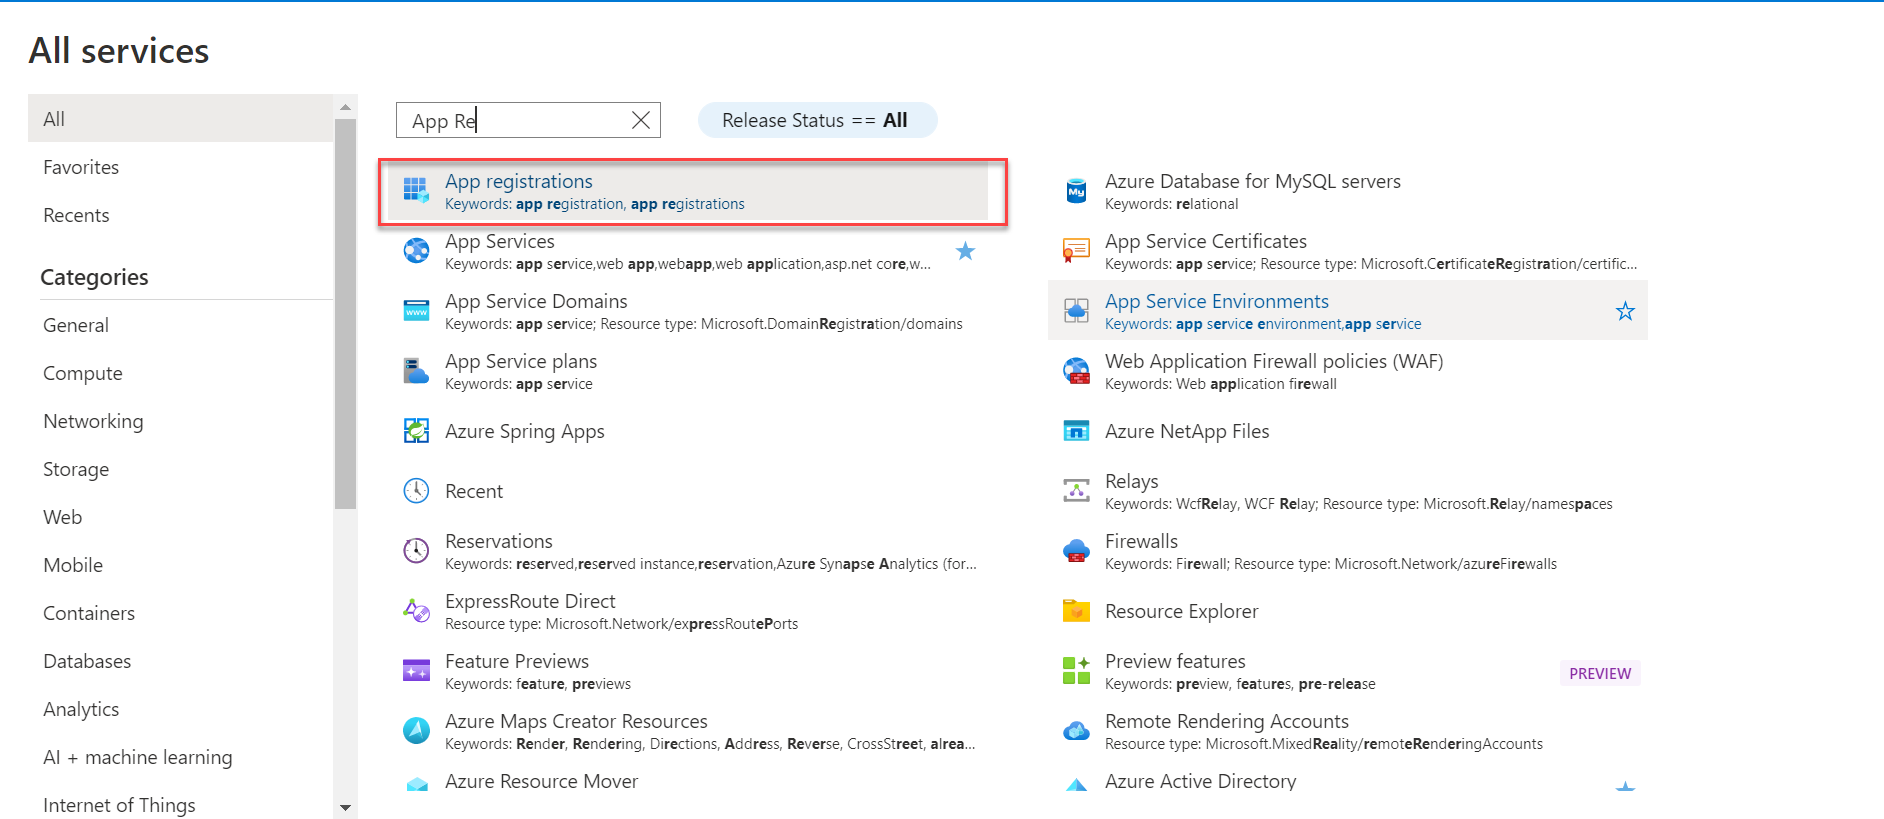Open the ExpressRoute Direct link
Screen dimensions: 1884x819
point(530,601)
